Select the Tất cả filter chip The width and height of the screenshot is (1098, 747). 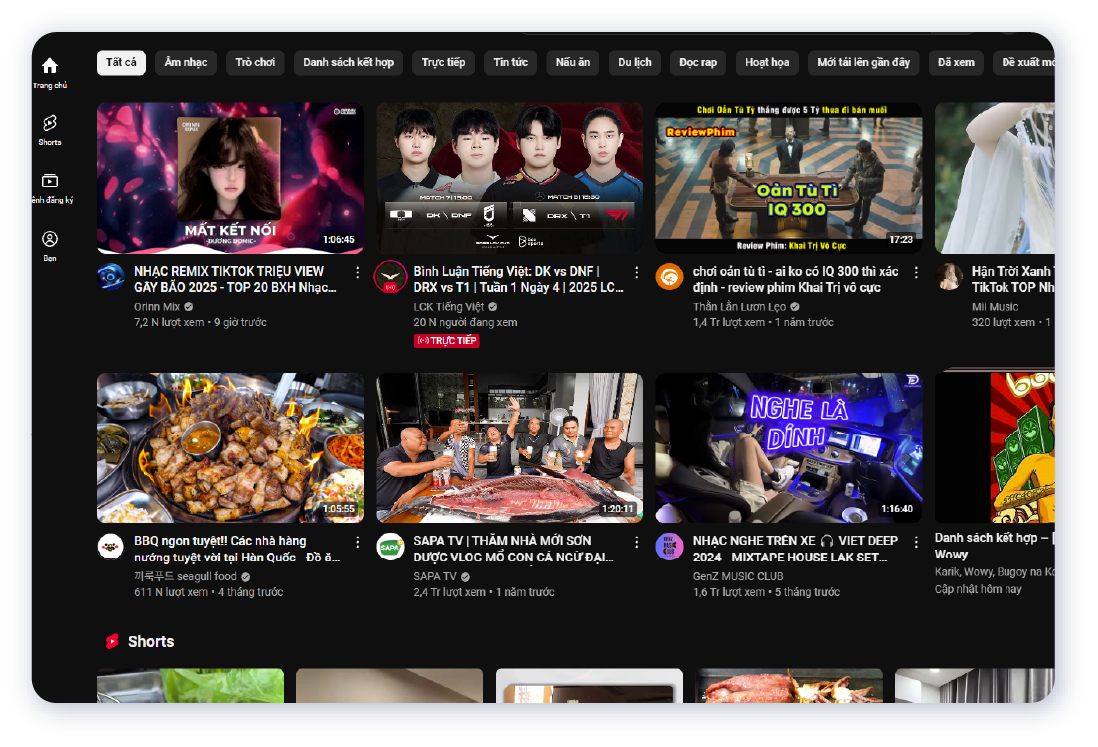[121, 62]
